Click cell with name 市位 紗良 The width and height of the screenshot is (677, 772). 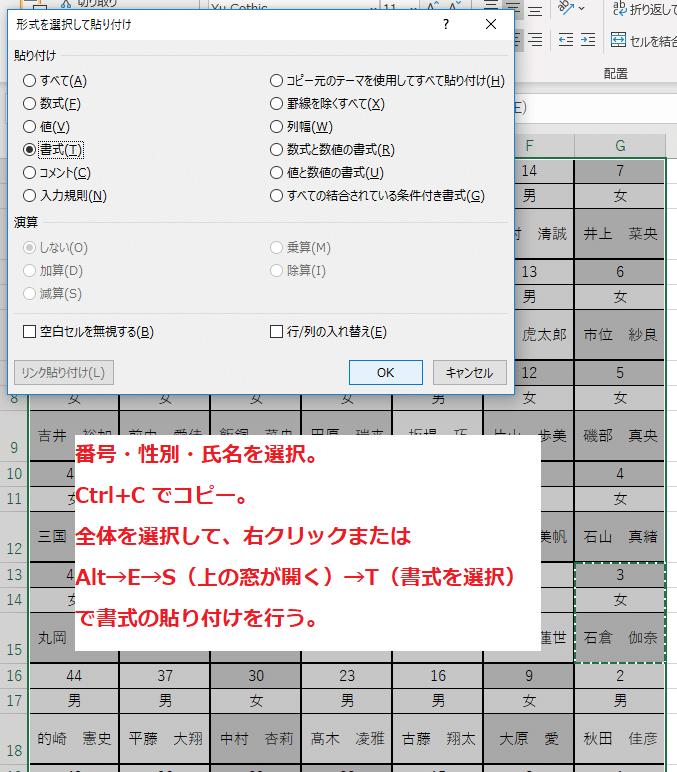tap(620, 335)
